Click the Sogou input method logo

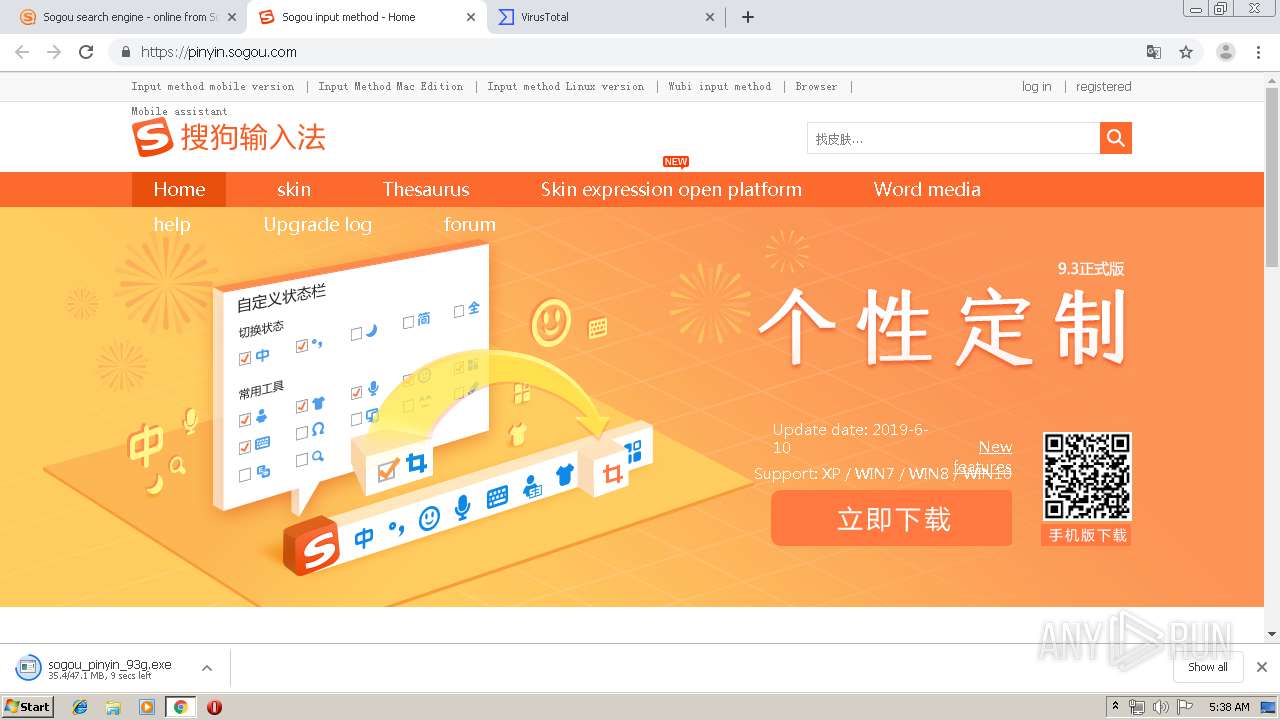tap(229, 137)
